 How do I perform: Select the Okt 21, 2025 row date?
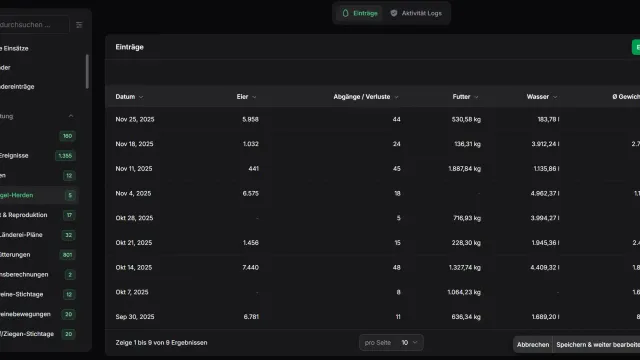point(133,242)
